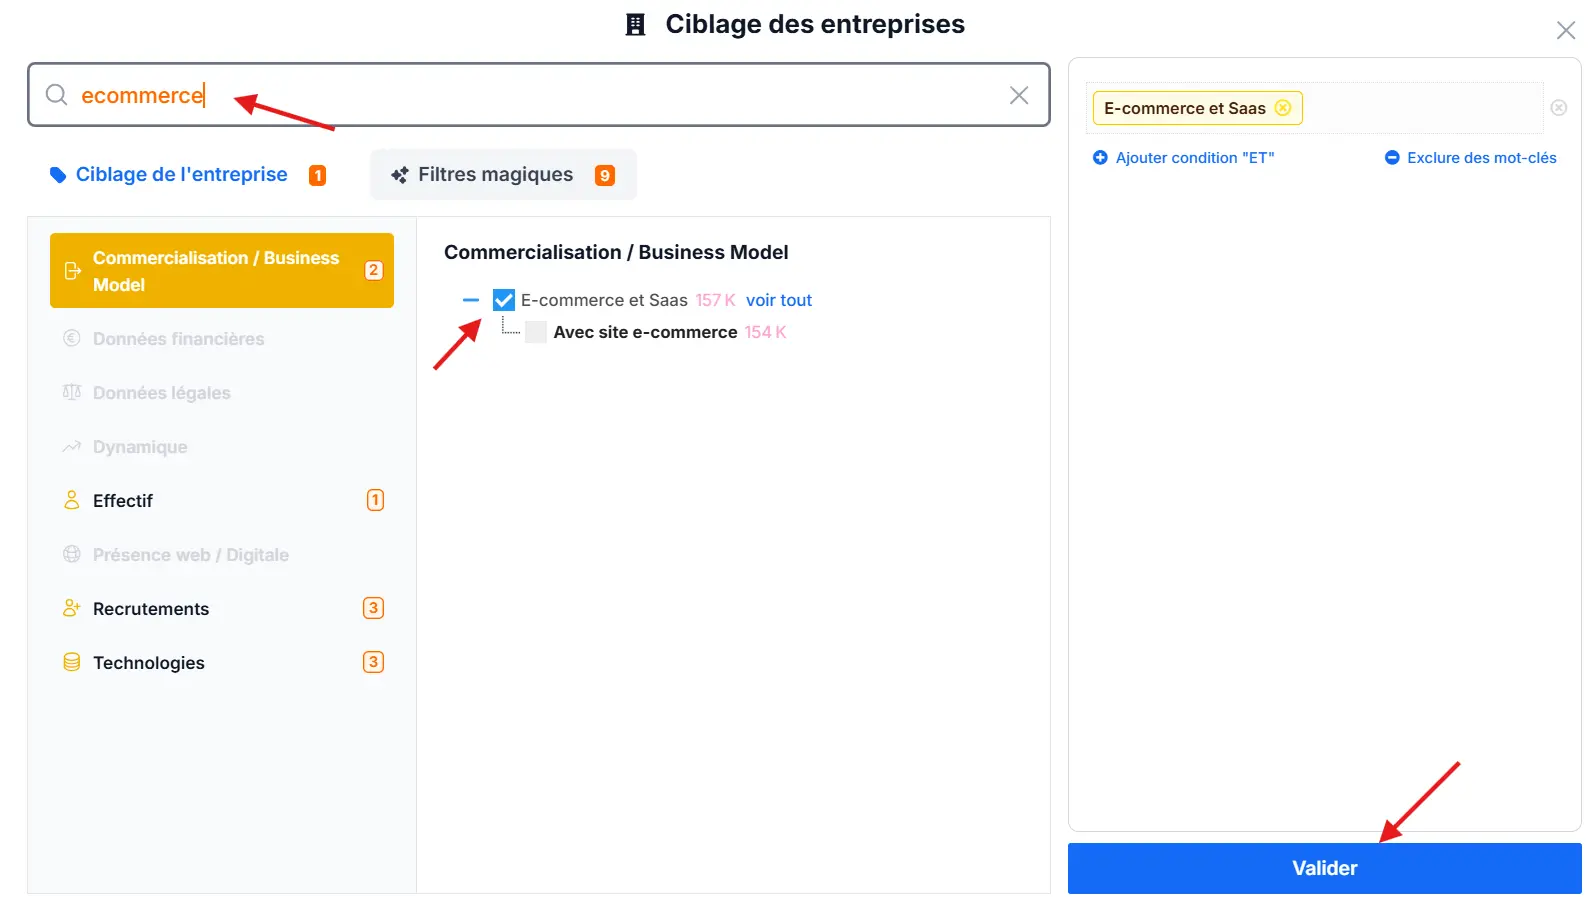Open Effectif category

(x=222, y=501)
